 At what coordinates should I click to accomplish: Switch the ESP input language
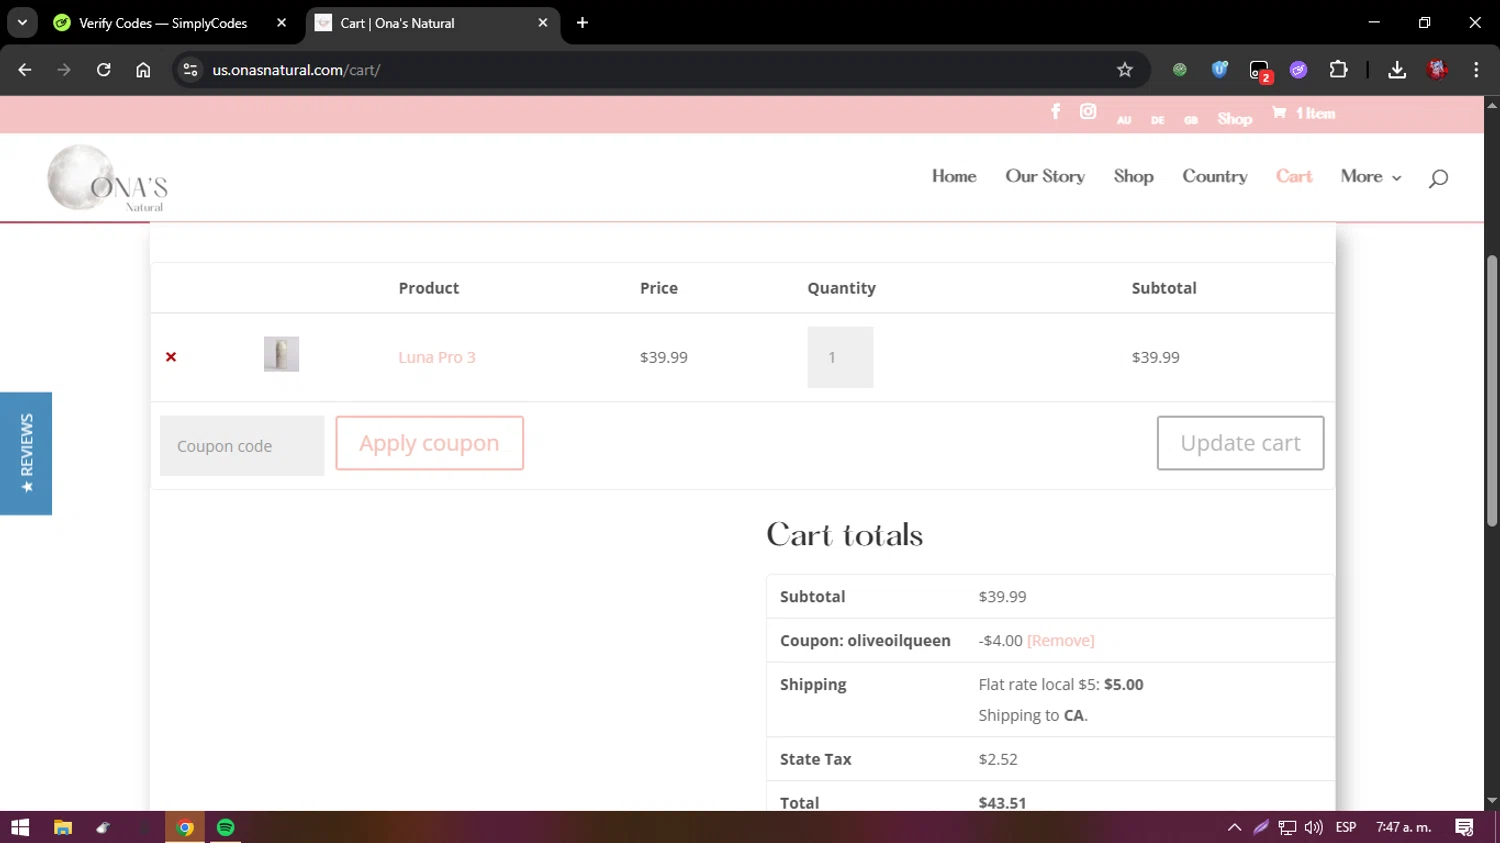click(1346, 827)
